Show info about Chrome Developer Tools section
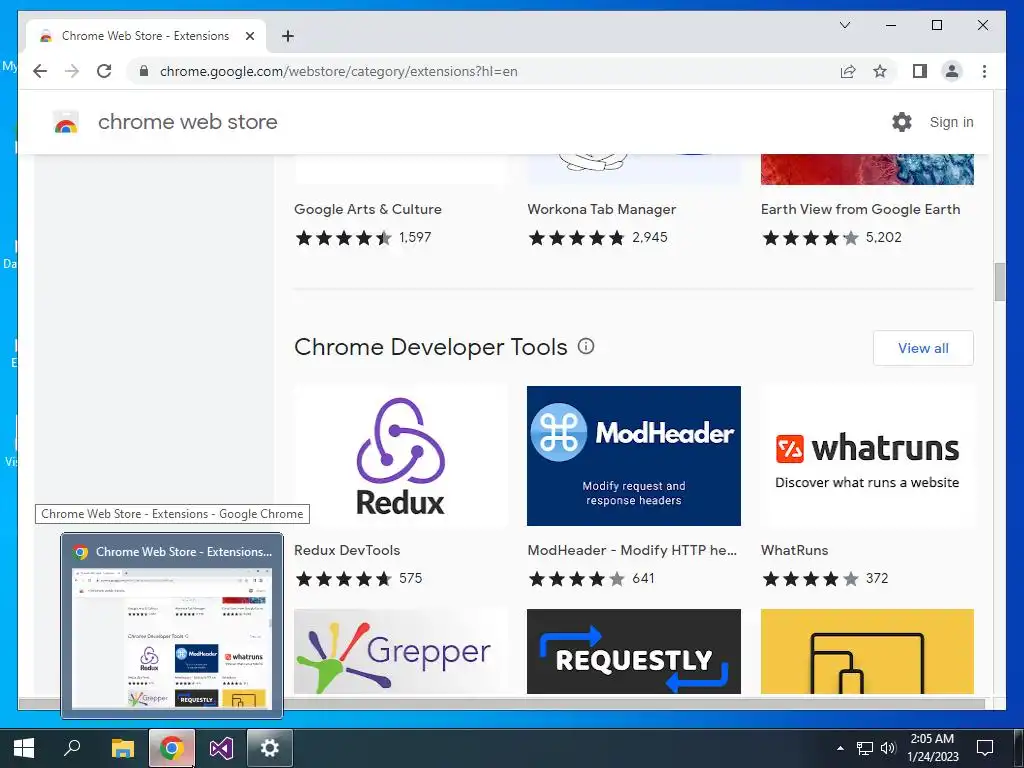The height and width of the screenshot is (768, 1024). pyautogui.click(x=586, y=346)
